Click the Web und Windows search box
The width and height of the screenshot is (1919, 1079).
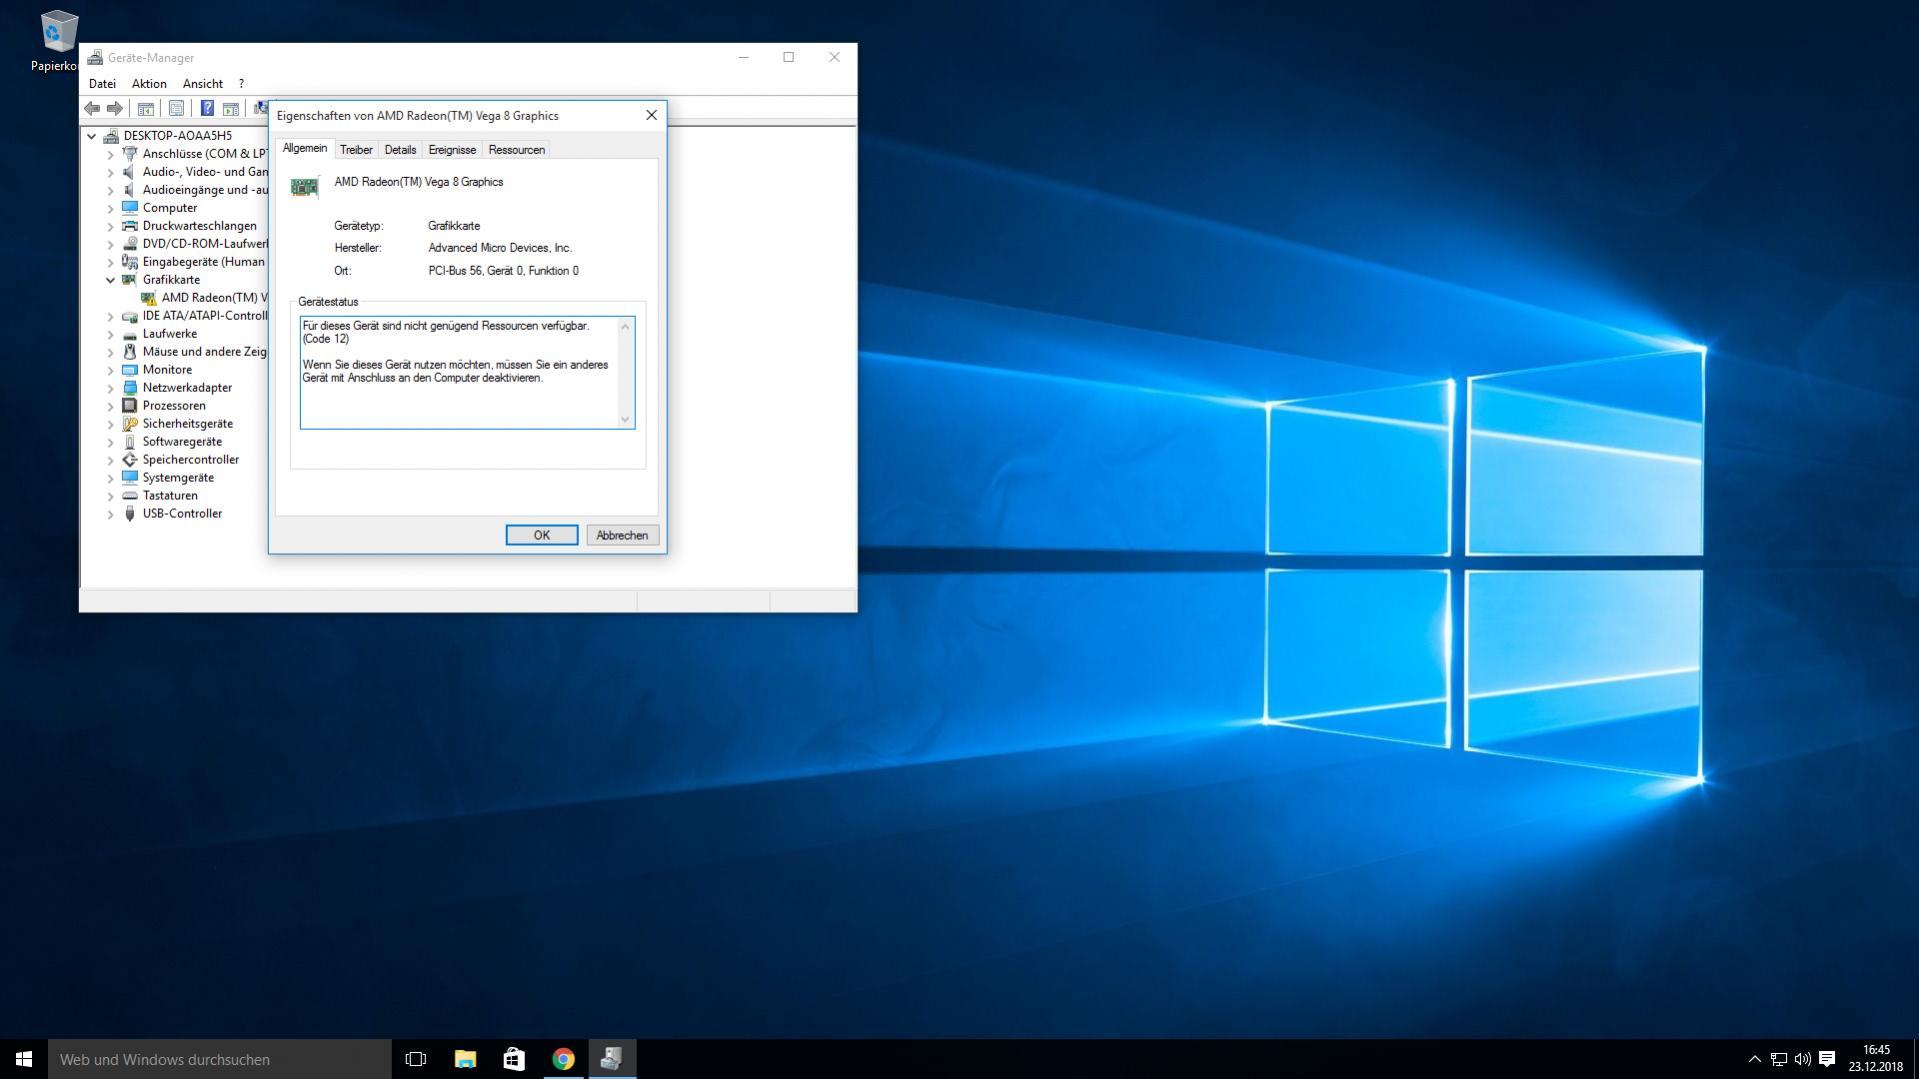coord(220,1059)
